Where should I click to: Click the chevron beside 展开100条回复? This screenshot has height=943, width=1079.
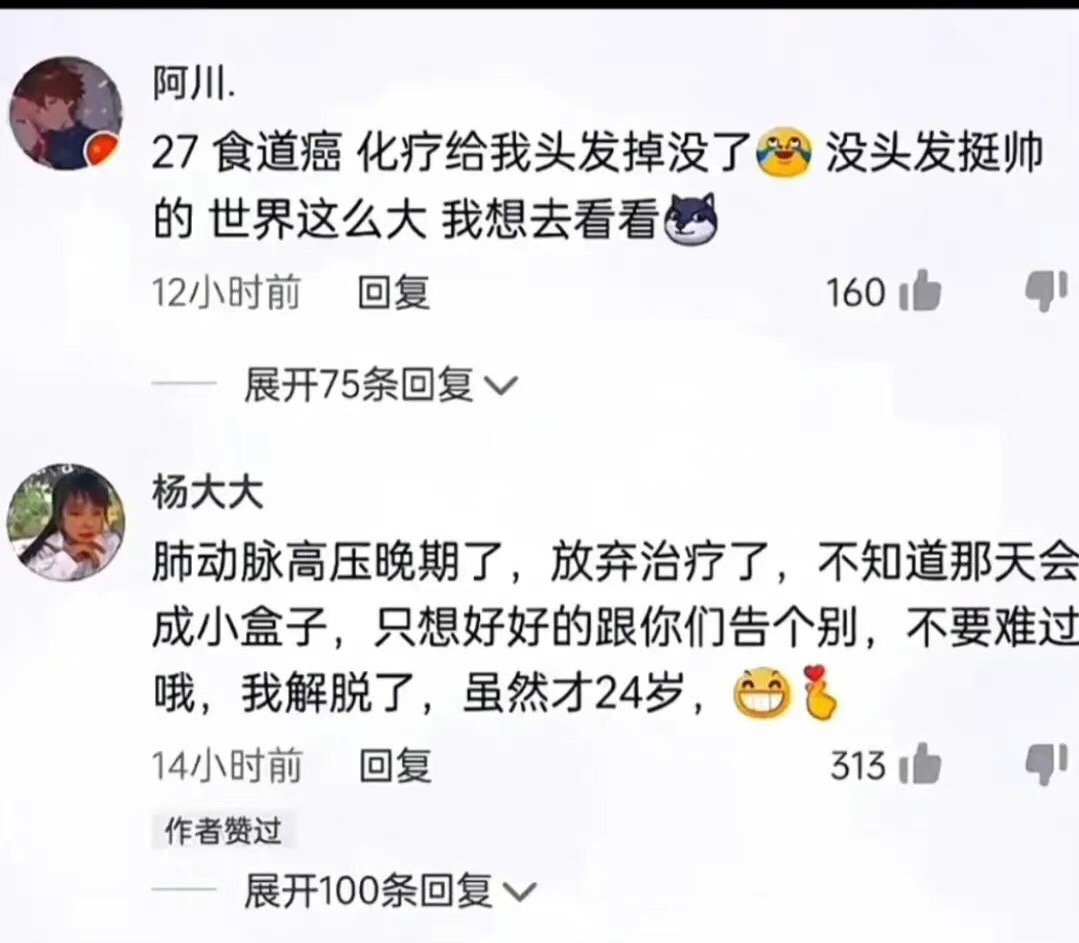pos(520,893)
